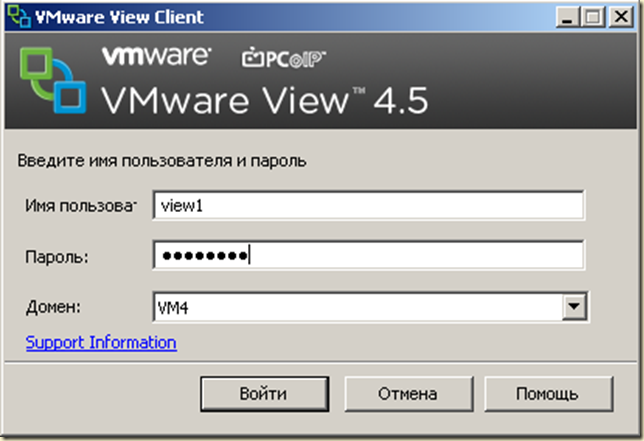Click the Введите имя пользователя и пароль text
Viewport: 644px width, 441px height.
tap(162, 161)
